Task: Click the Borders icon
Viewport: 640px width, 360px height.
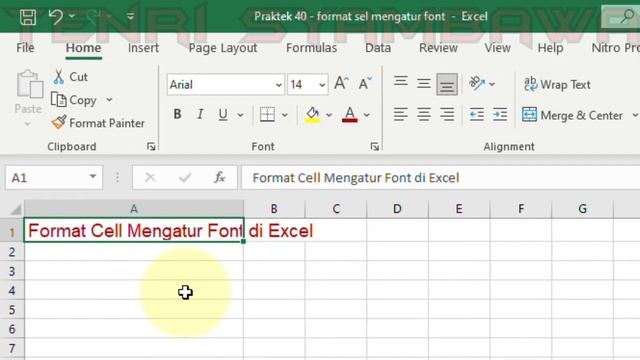Action: click(x=267, y=115)
